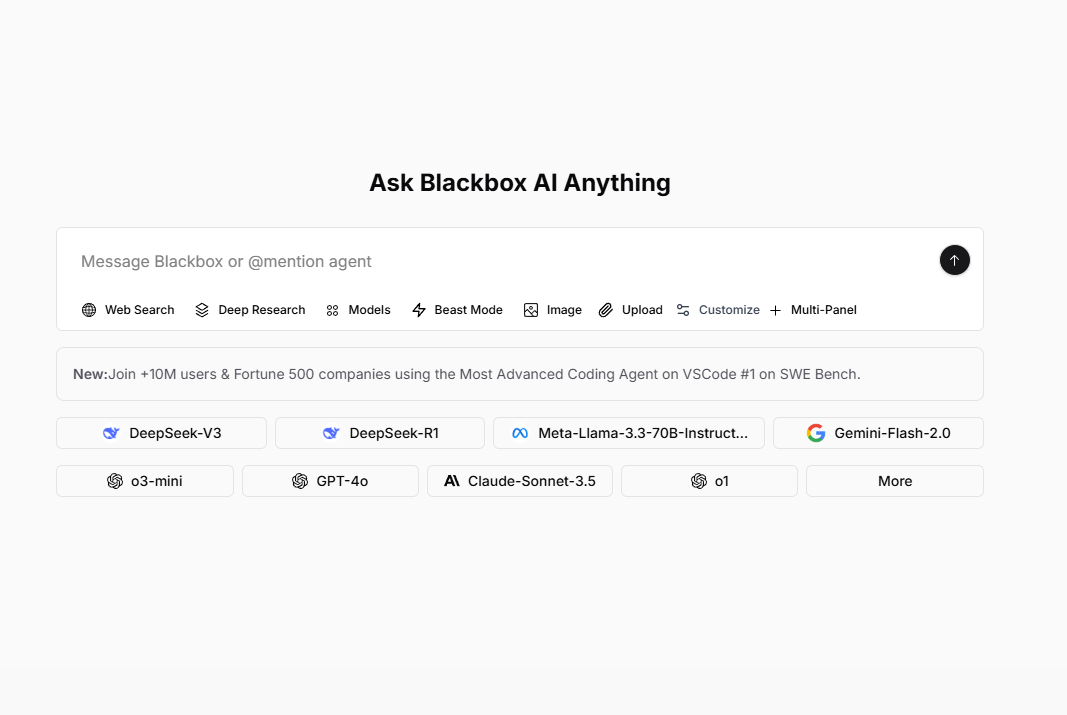Click the send arrow button

pos(955,260)
